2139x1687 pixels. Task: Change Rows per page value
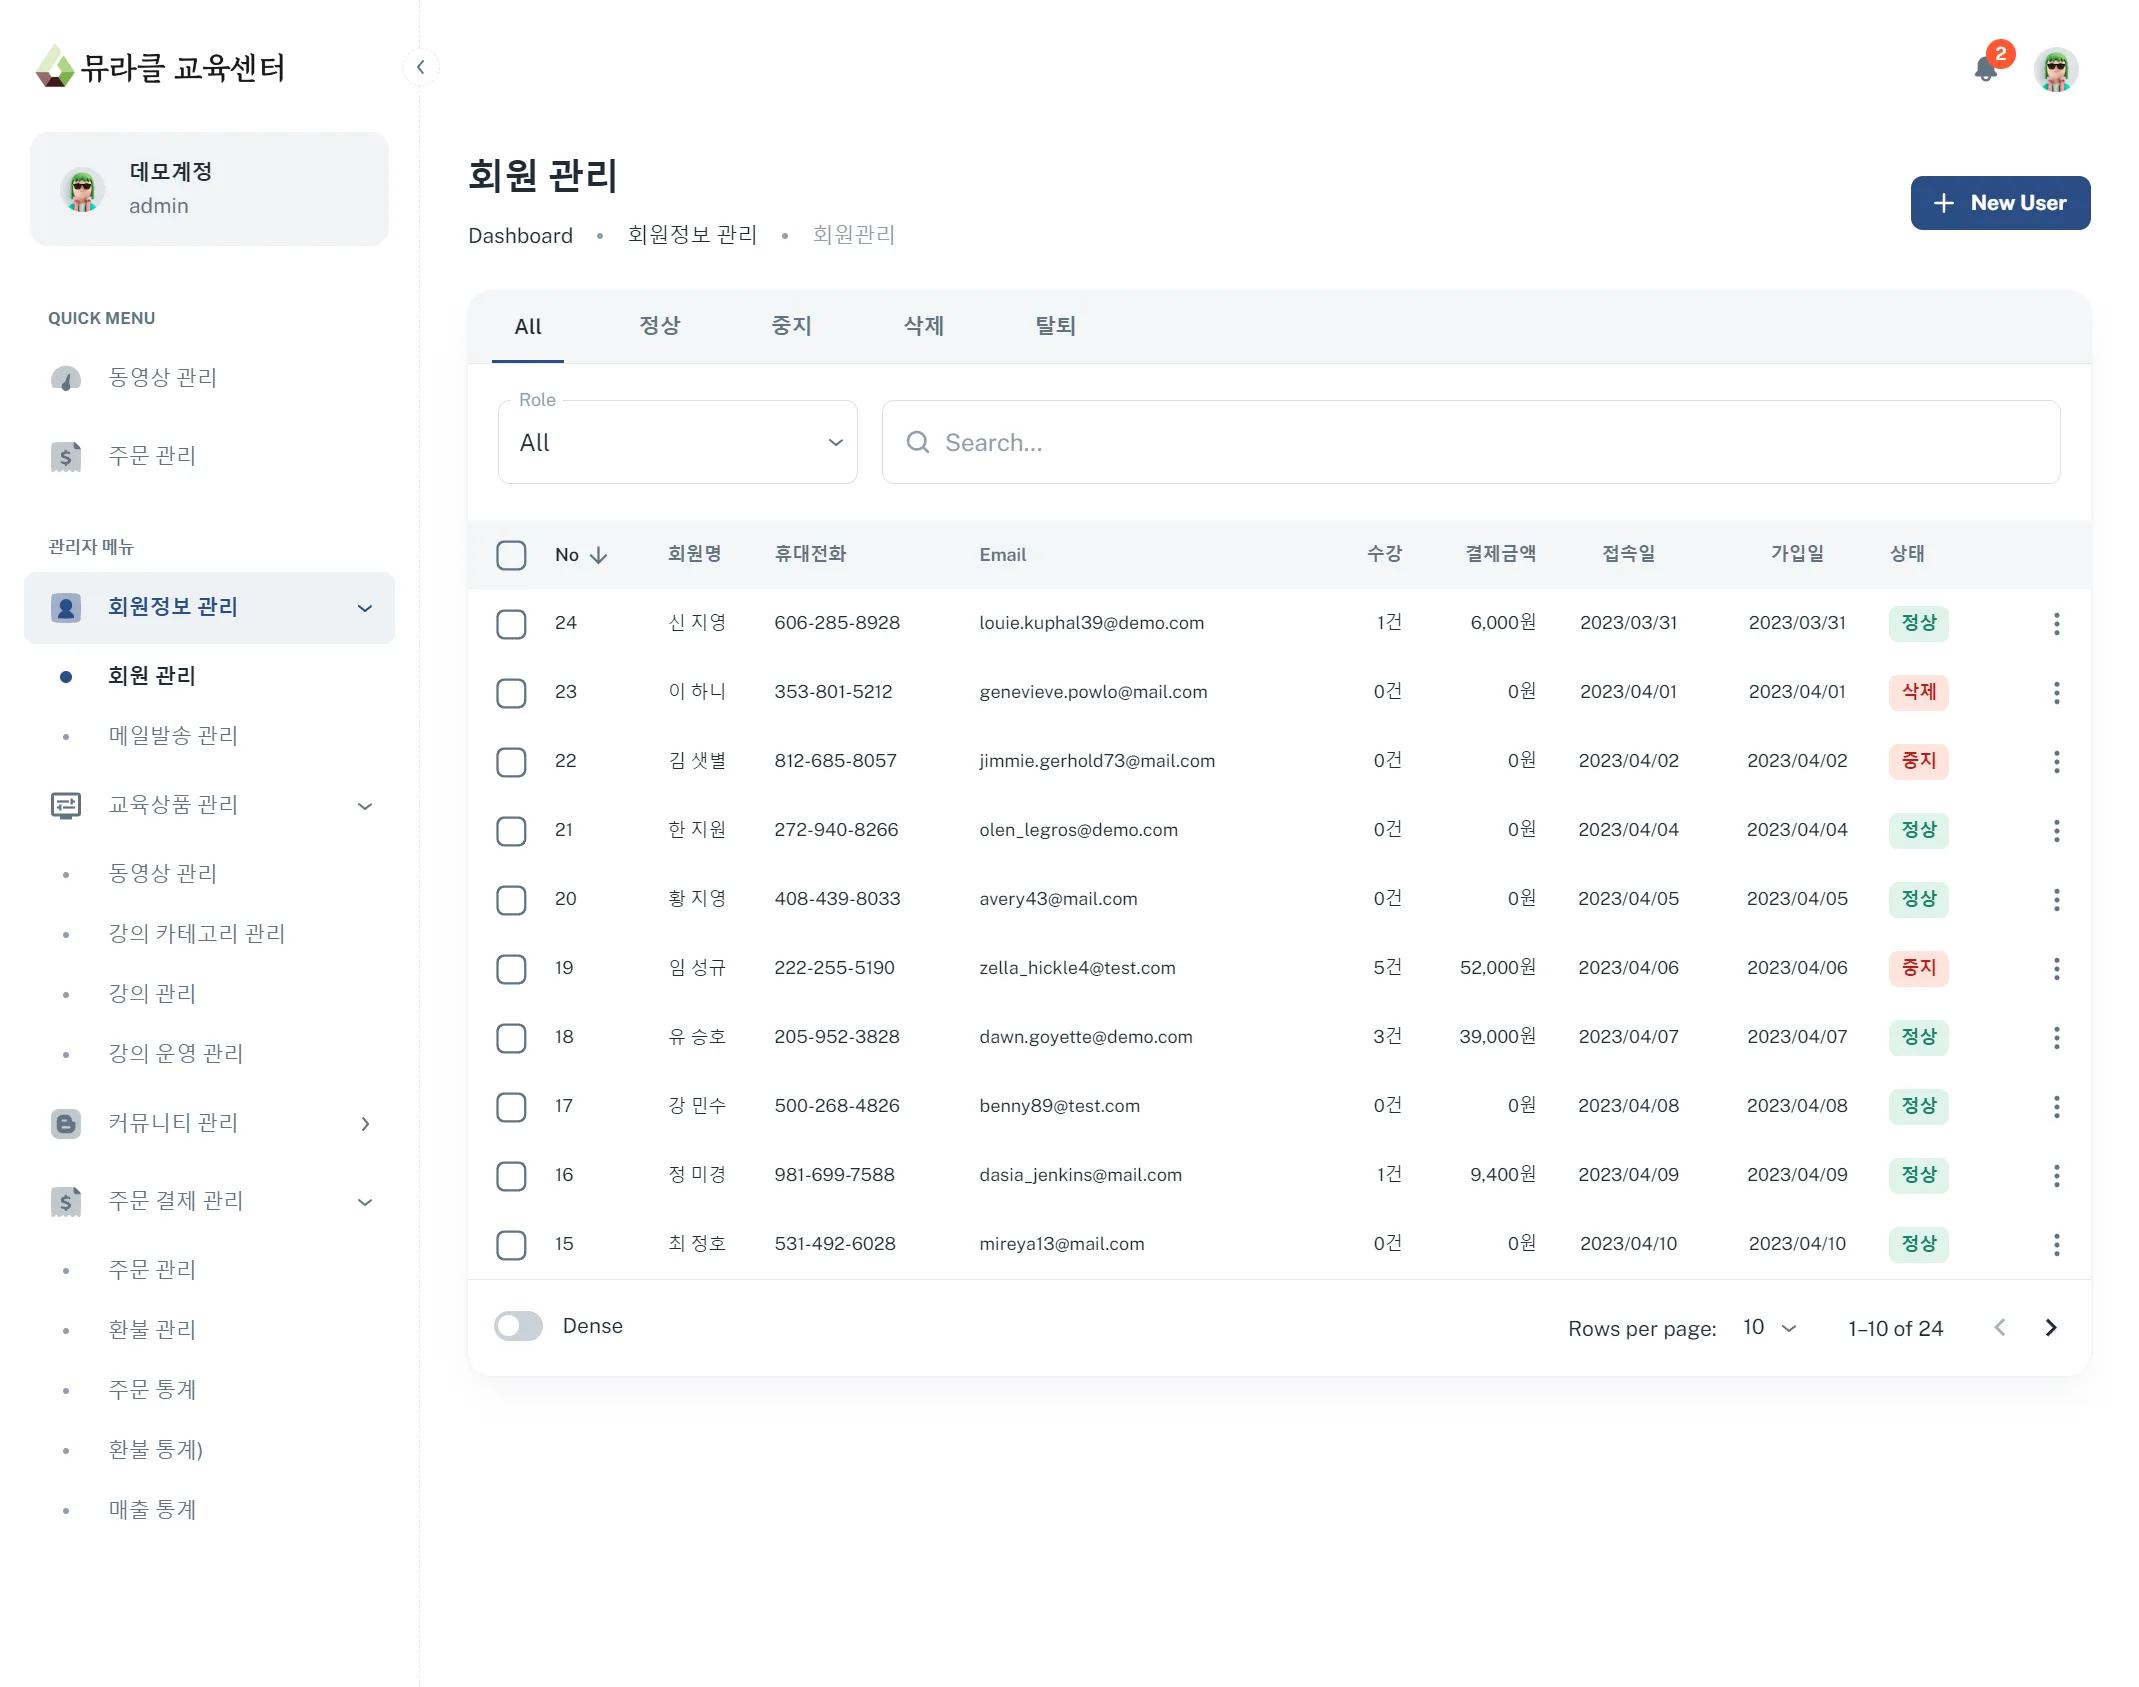pyautogui.click(x=1765, y=1327)
